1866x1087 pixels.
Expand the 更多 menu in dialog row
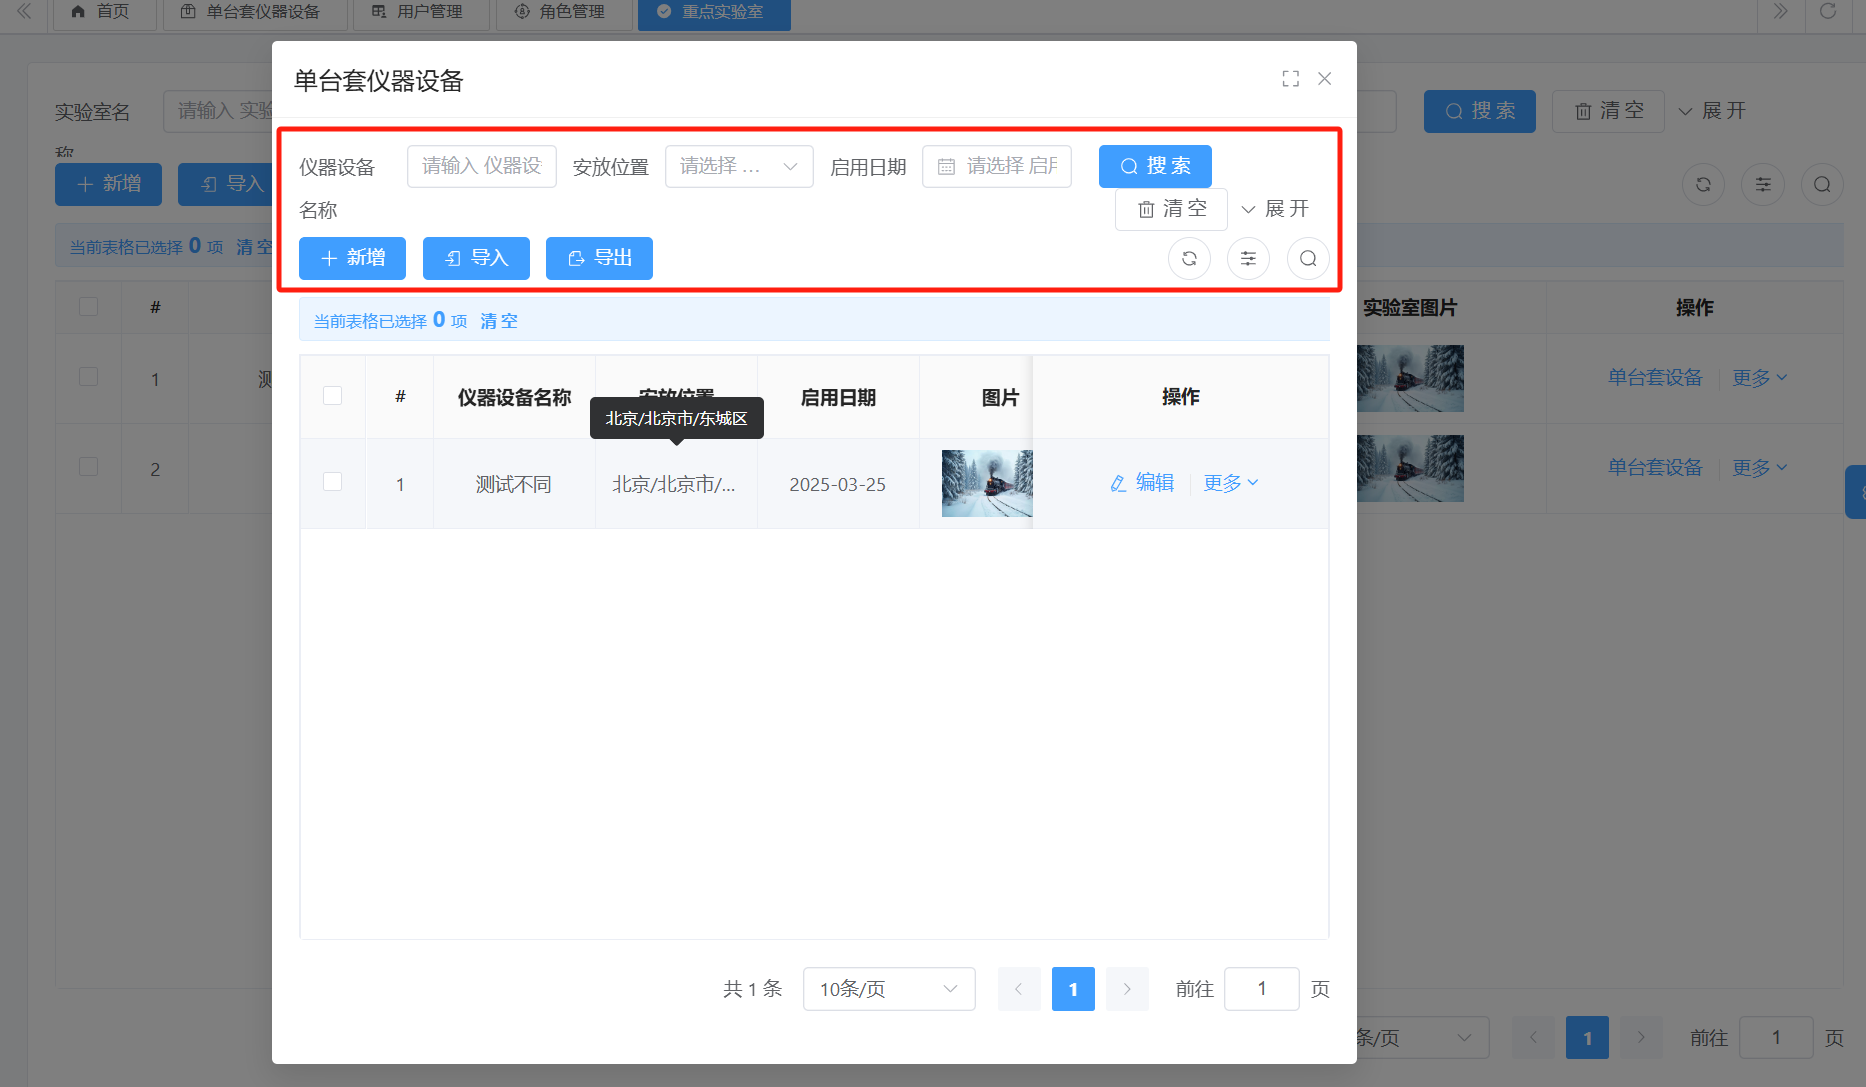1230,483
